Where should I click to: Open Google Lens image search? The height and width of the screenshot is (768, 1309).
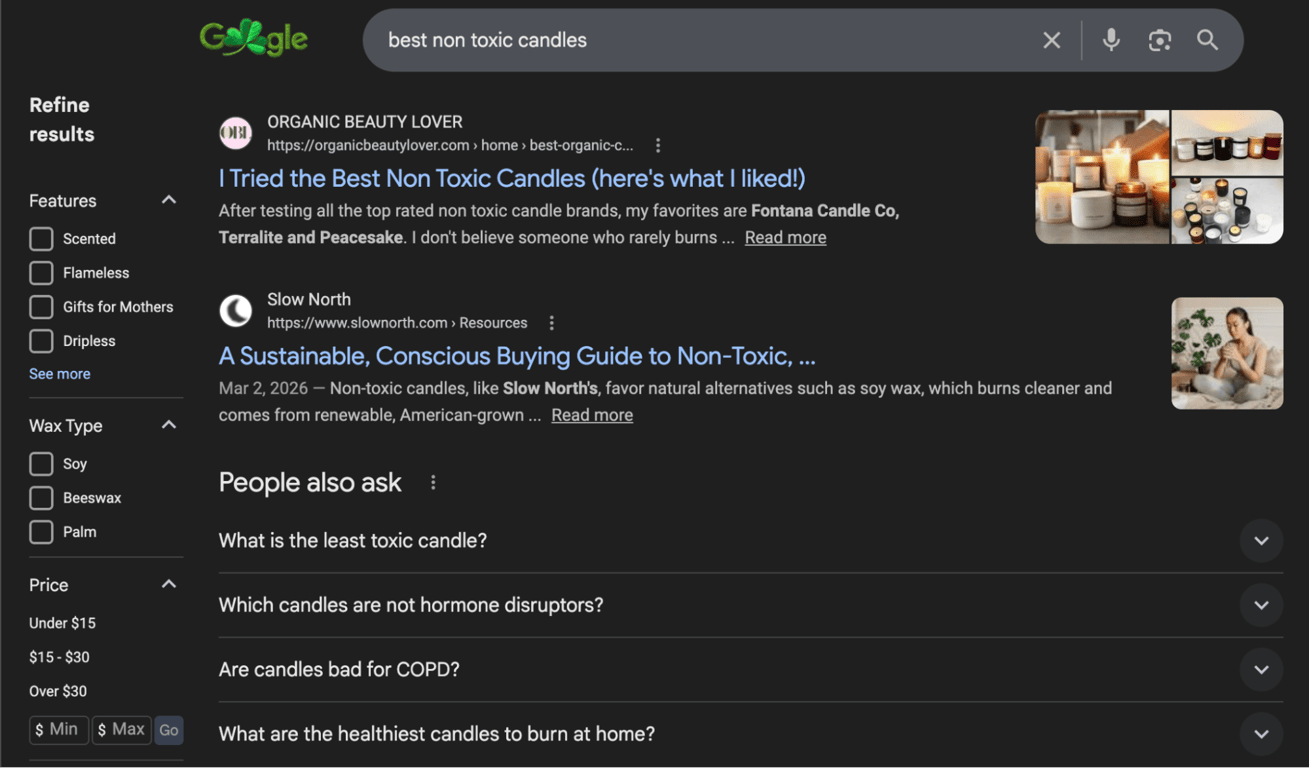pyautogui.click(x=1159, y=40)
